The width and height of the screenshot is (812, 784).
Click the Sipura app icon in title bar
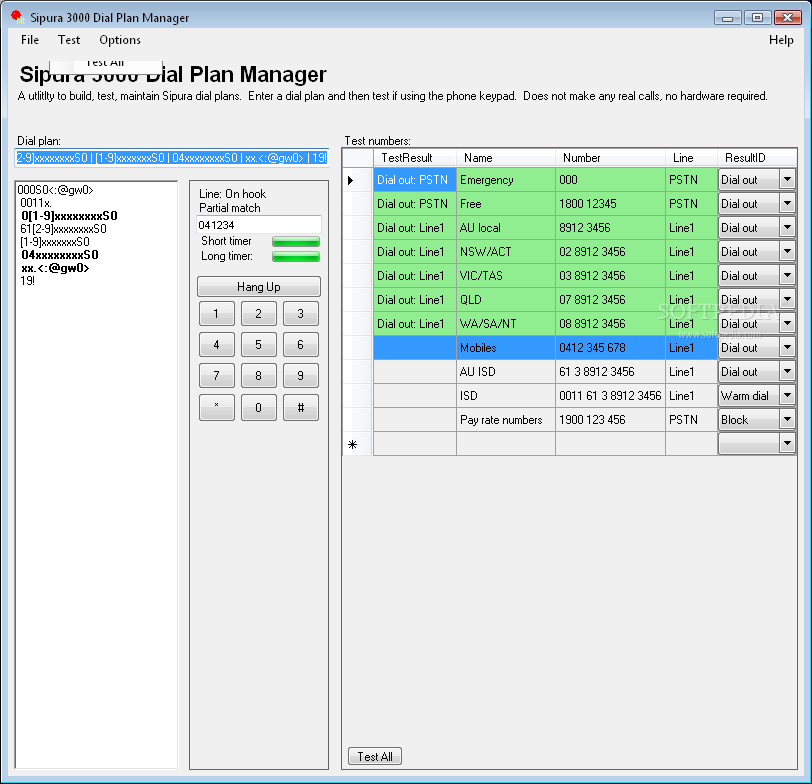click(18, 17)
